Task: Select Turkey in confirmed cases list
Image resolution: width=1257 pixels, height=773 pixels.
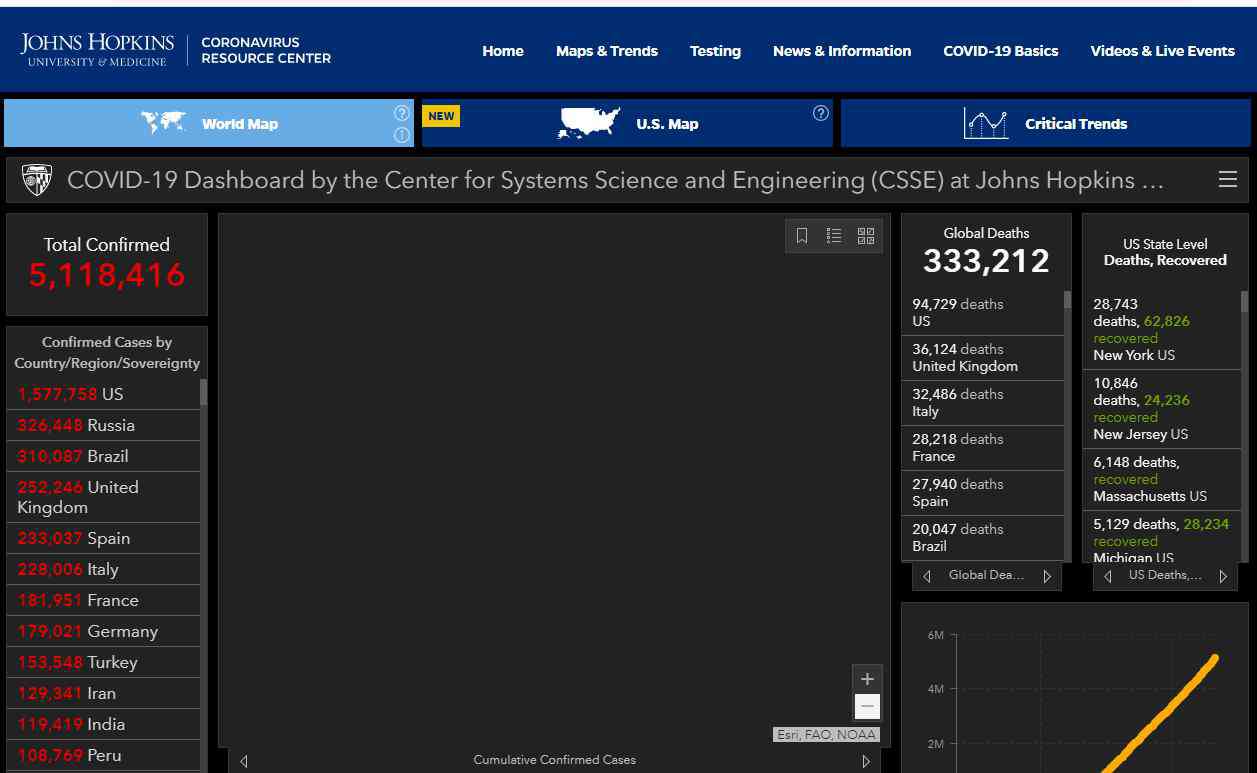Action: click(104, 662)
